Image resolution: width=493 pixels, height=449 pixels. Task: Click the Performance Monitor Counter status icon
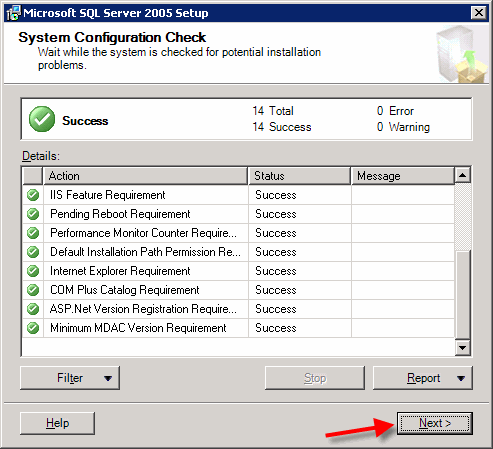point(33,233)
